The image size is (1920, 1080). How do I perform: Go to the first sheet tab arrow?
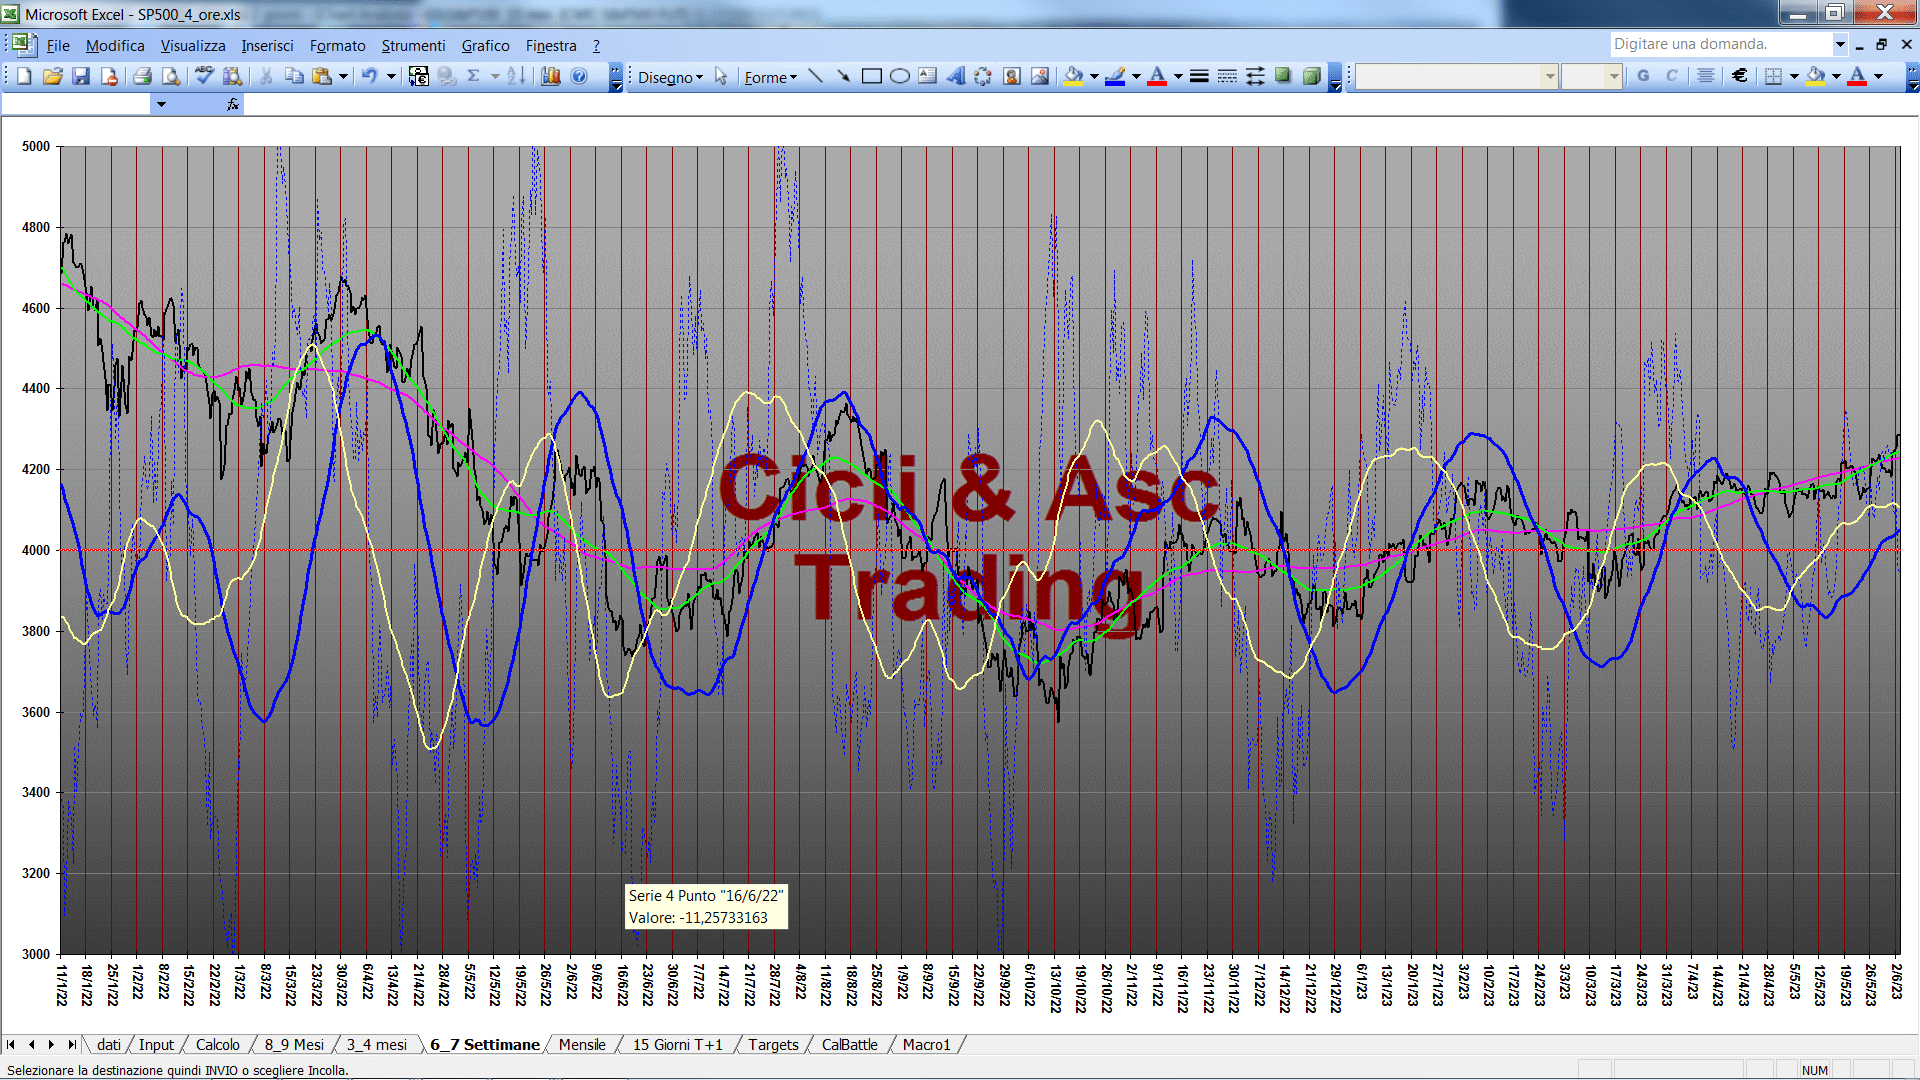click(x=11, y=1045)
